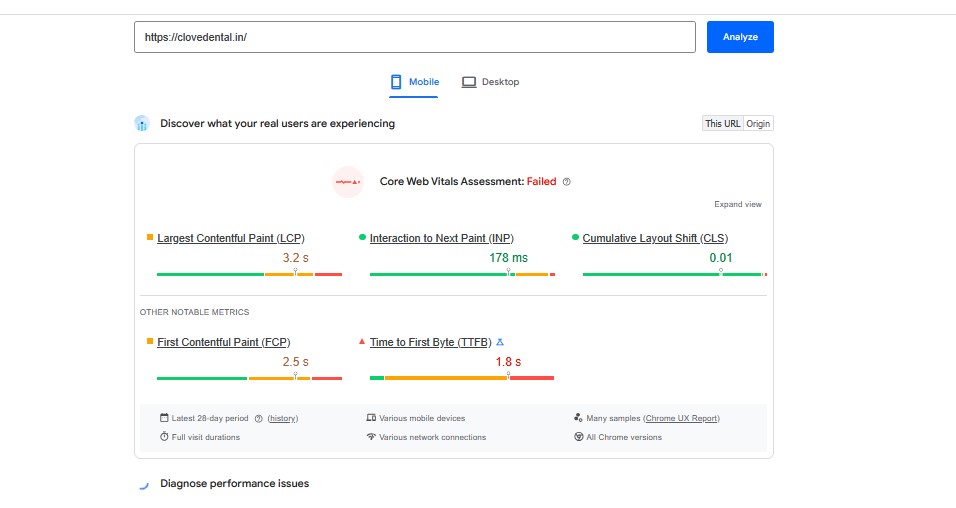Click the LCP distribution bar
This screenshot has width=956, height=508.
point(249,274)
